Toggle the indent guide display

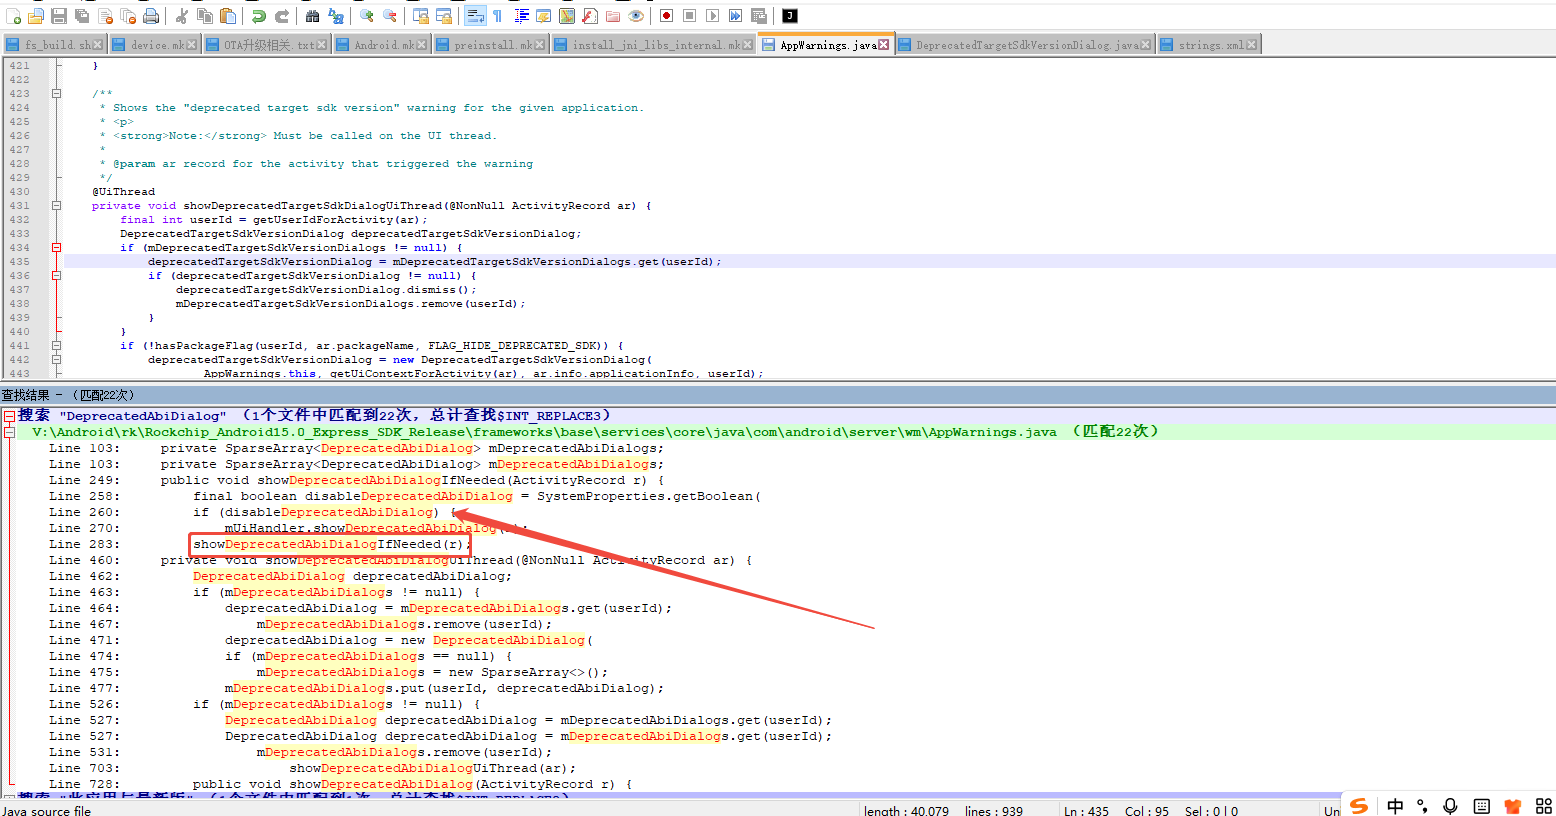point(521,16)
